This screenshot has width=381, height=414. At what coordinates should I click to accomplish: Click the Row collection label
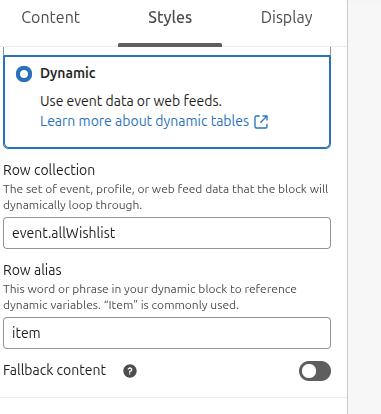[49, 170]
